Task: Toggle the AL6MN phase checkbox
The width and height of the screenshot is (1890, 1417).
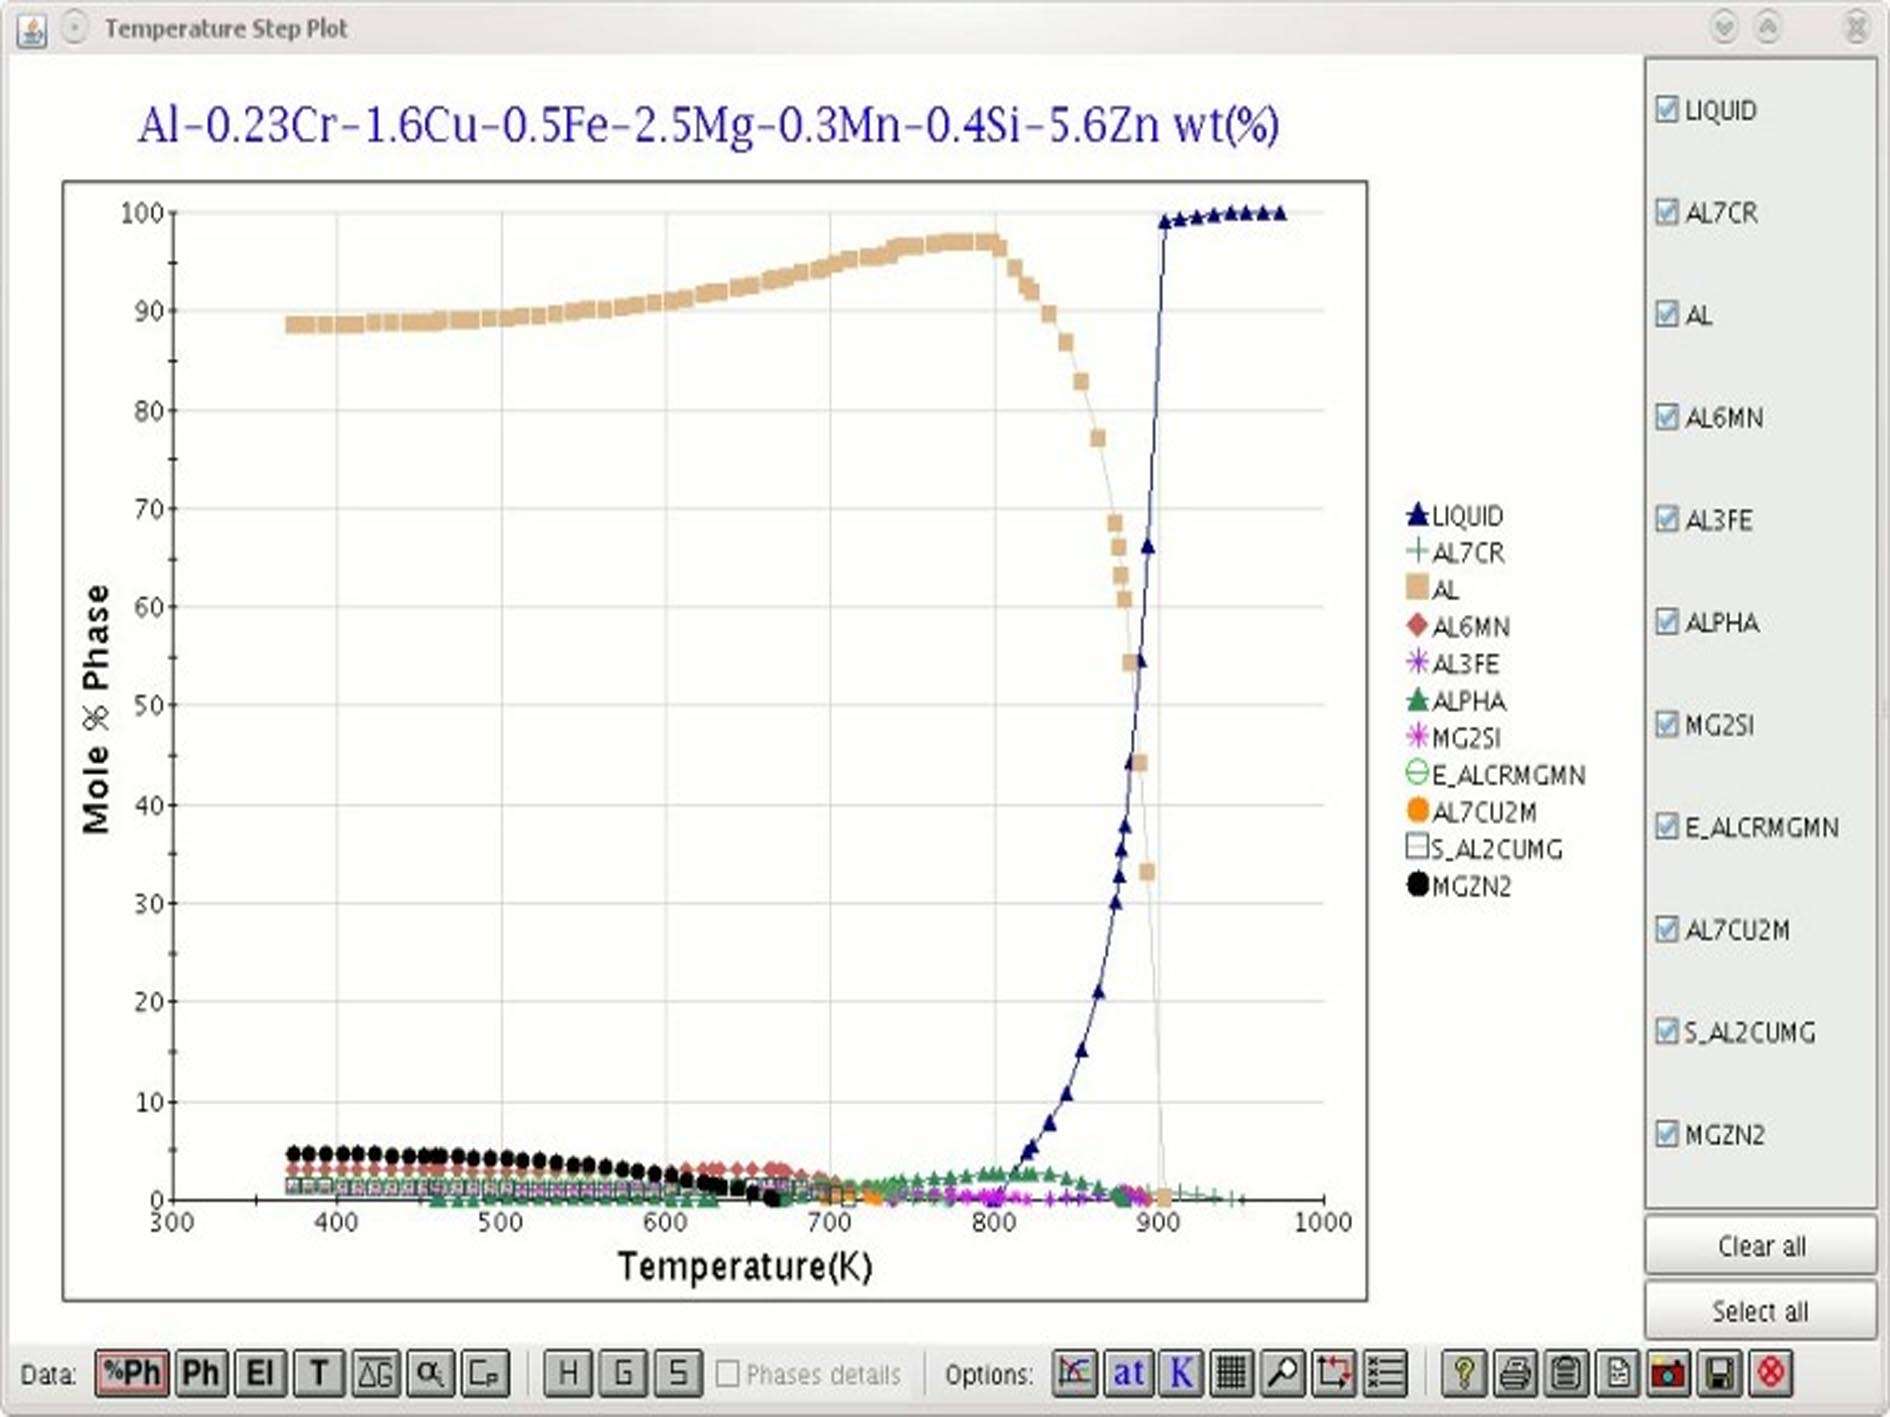Action: 1666,417
